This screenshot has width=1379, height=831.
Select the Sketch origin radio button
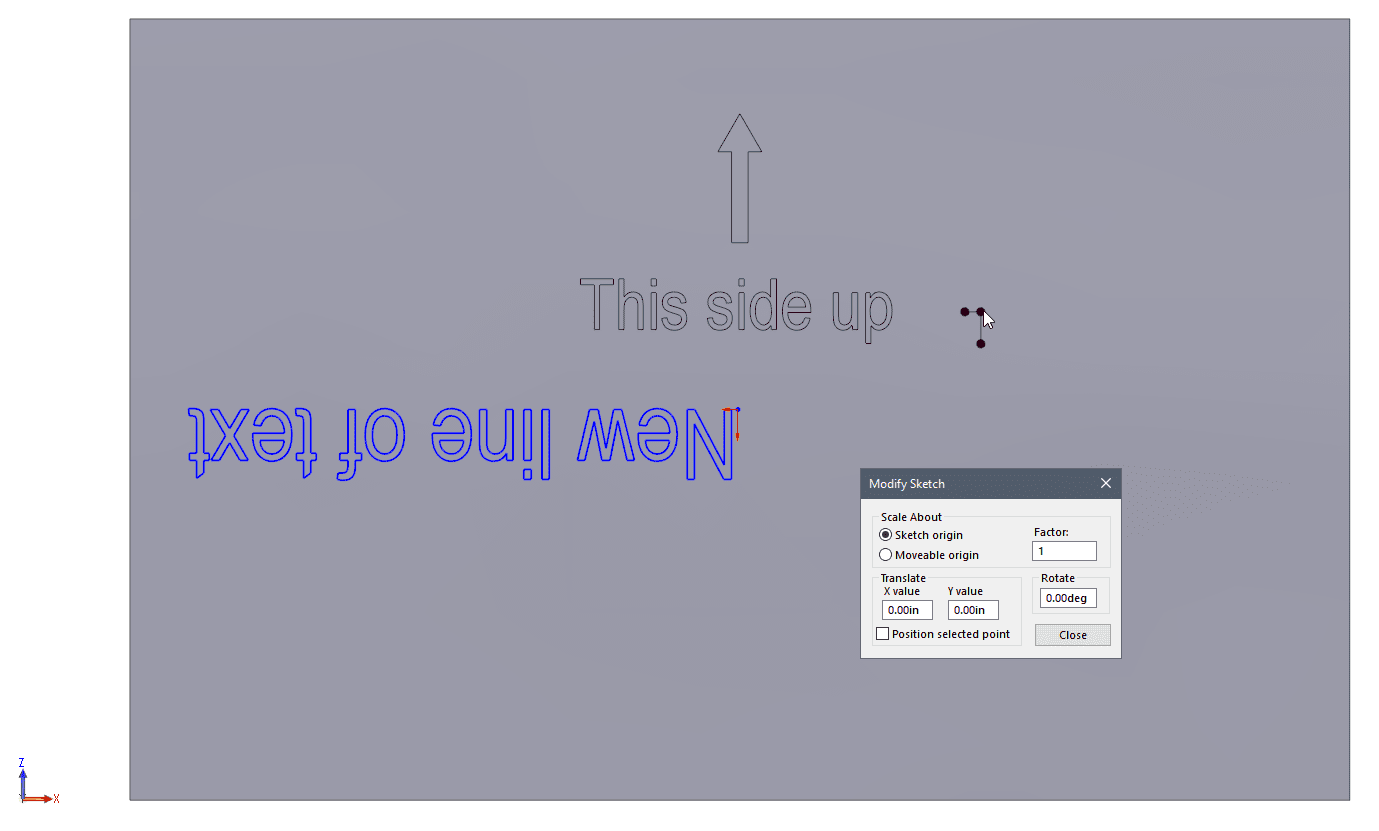[885, 535]
